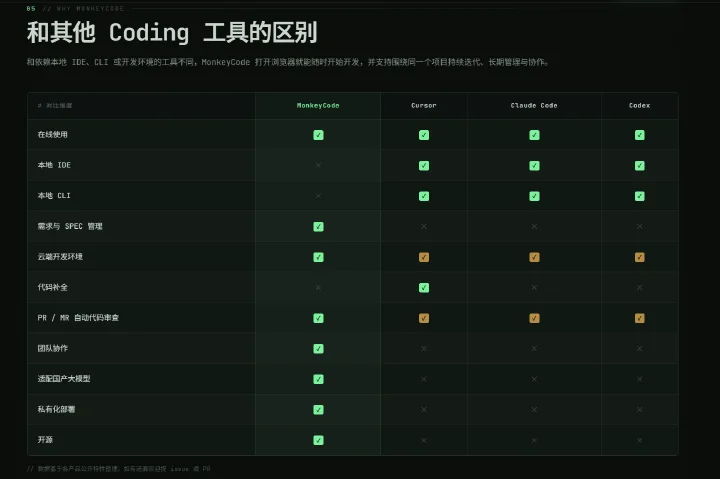Click the Claude Code column header

click(x=534, y=106)
